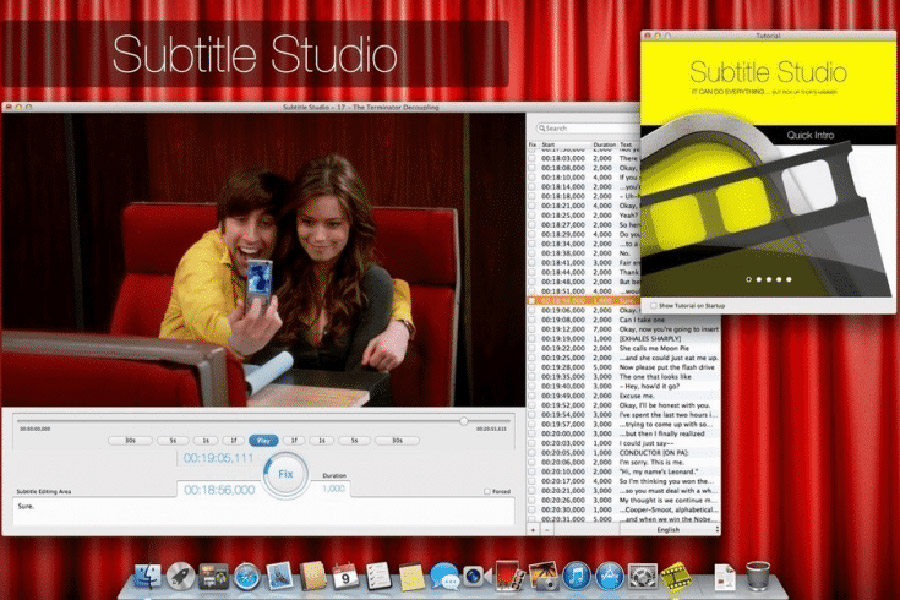Click the subtitle start time 00:18:56,000 field
Viewport: 900px width, 600px height.
point(219,490)
